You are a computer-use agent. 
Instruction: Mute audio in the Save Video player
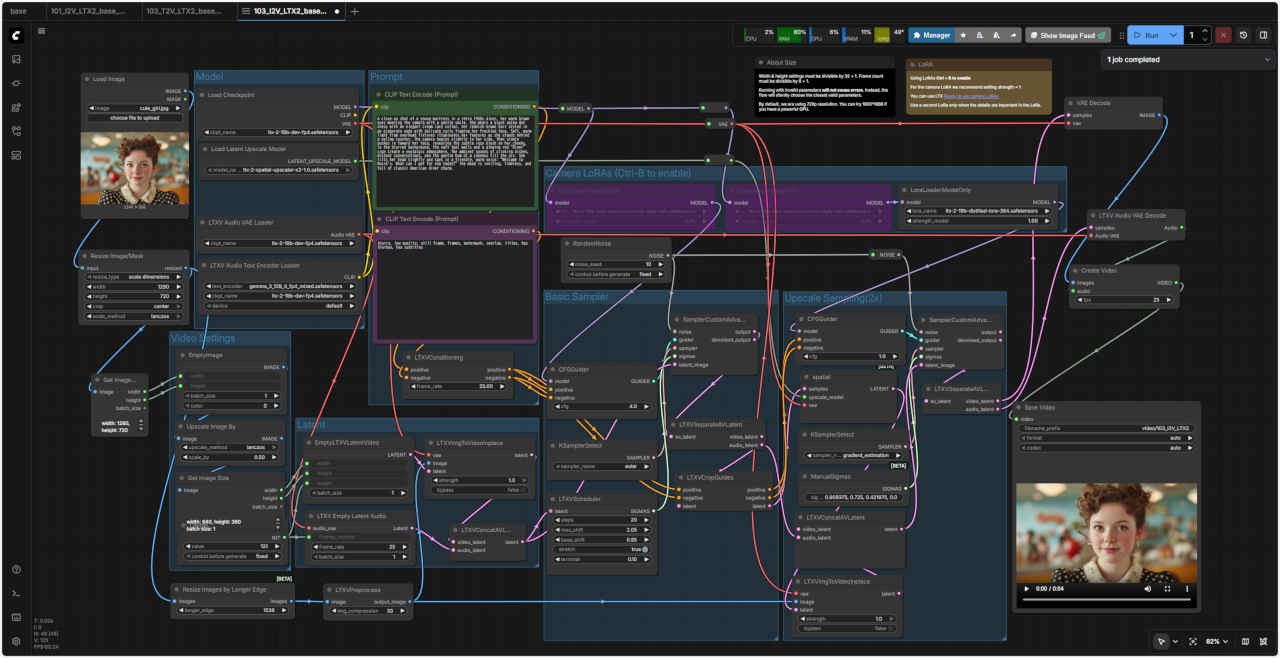pyautogui.click(x=1145, y=589)
